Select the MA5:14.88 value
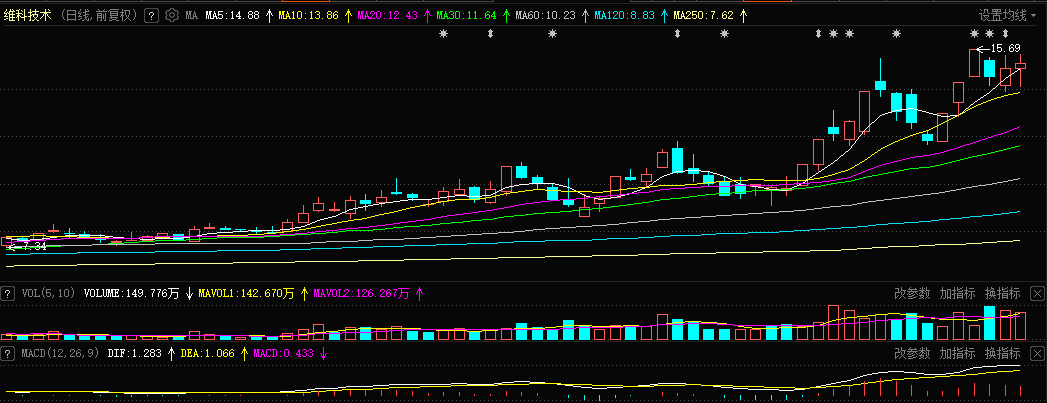1047x403 pixels. [232, 15]
